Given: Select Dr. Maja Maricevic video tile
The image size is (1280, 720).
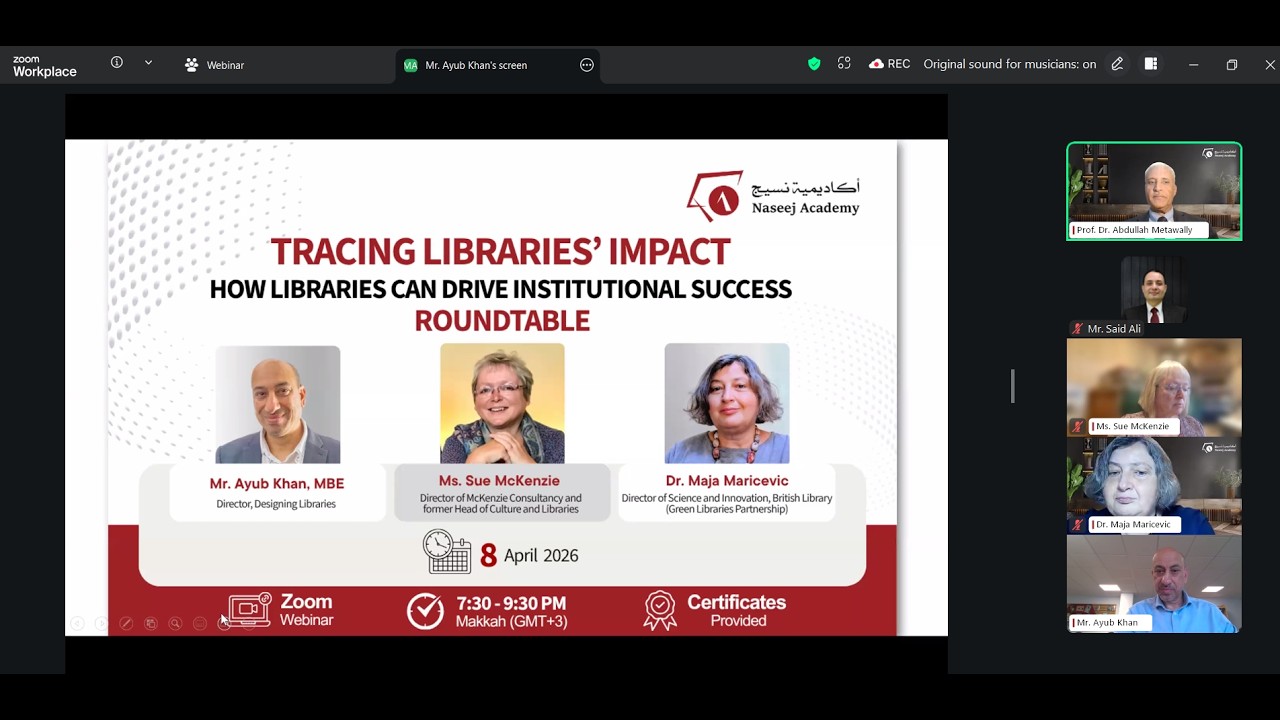Looking at the screenshot, I should pyautogui.click(x=1154, y=485).
